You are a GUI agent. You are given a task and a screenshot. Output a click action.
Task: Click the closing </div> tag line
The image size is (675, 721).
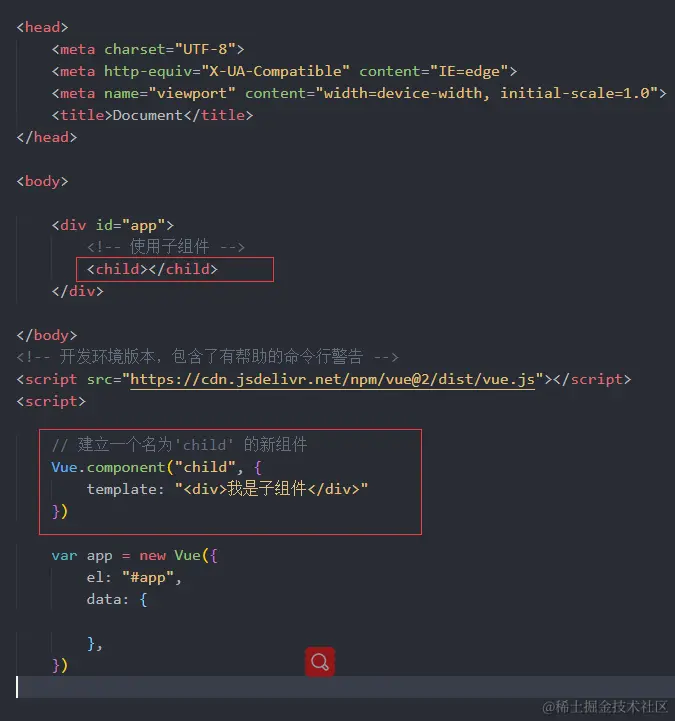78,291
